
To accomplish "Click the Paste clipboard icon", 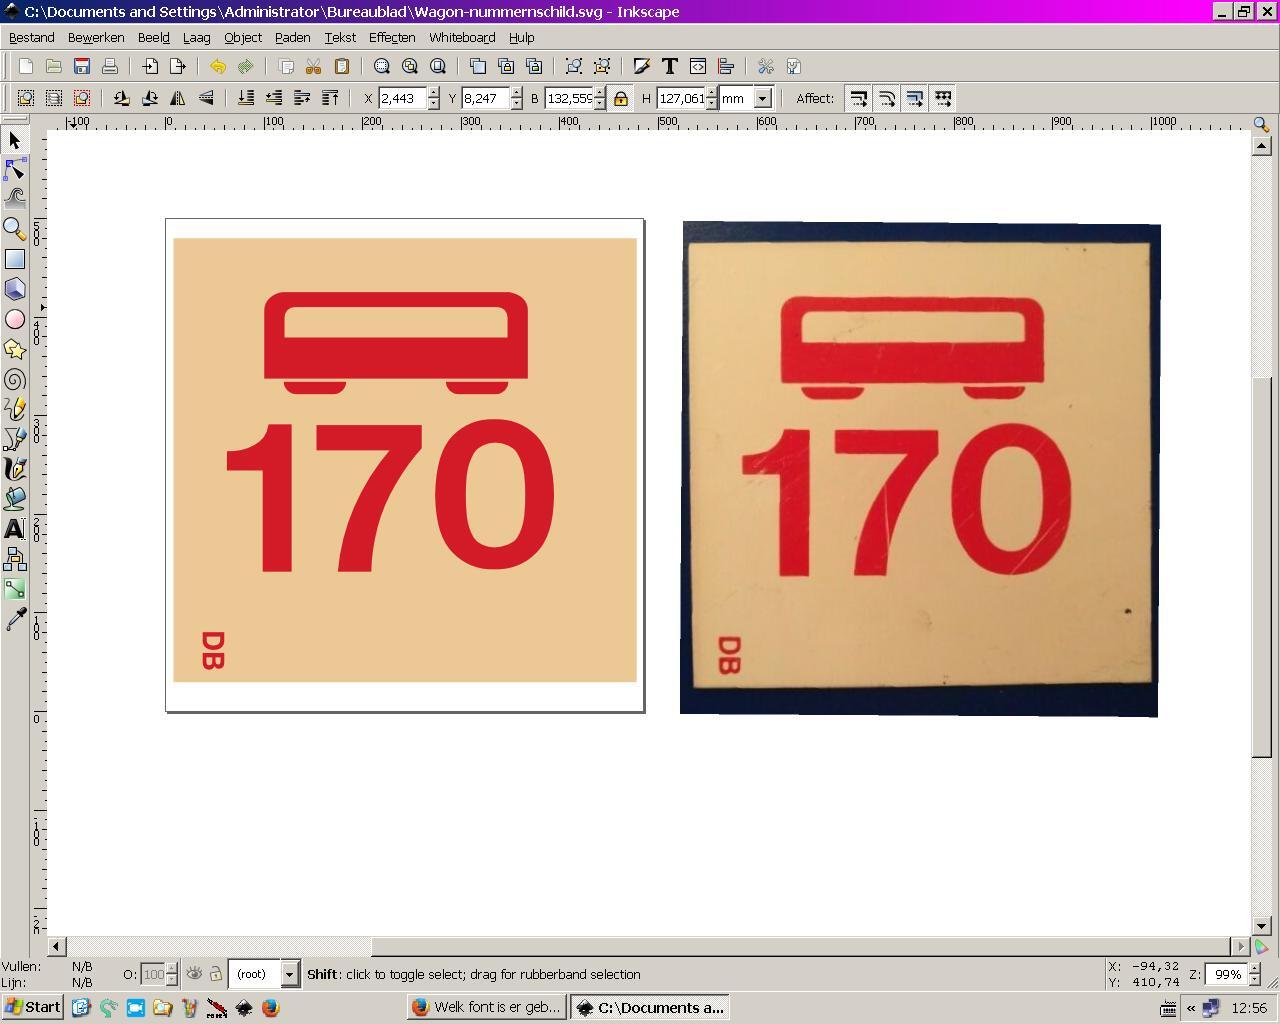I will (x=342, y=66).
